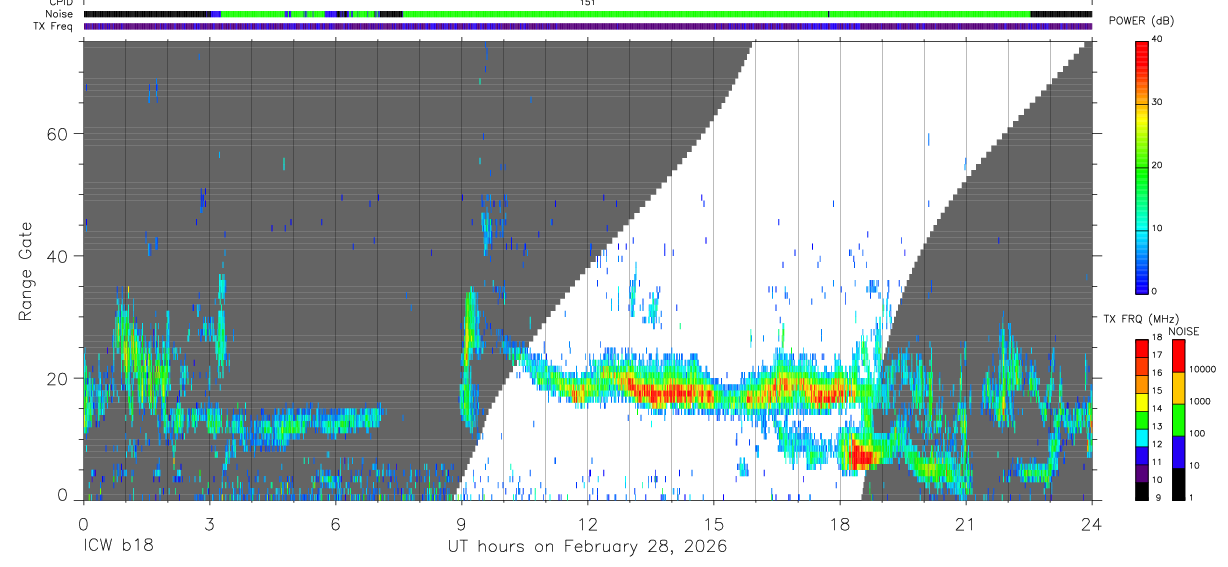Click the 21 tick label on UT hours axis
Screen dimensions: 1228x567
pyautogui.click(x=965, y=523)
